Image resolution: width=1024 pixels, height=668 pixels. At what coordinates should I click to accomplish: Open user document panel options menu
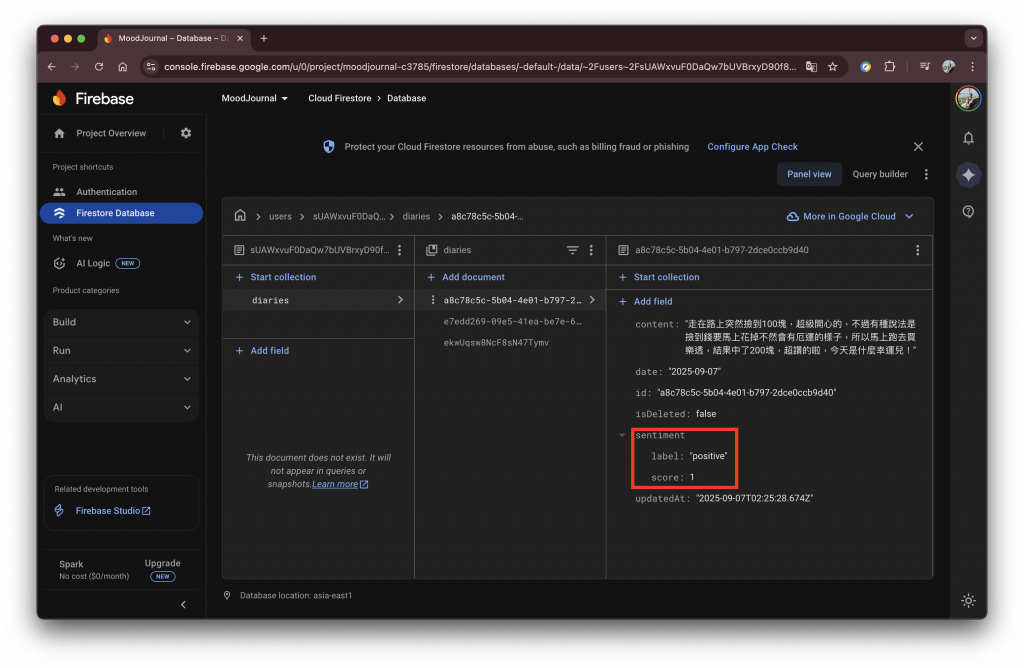click(x=400, y=250)
